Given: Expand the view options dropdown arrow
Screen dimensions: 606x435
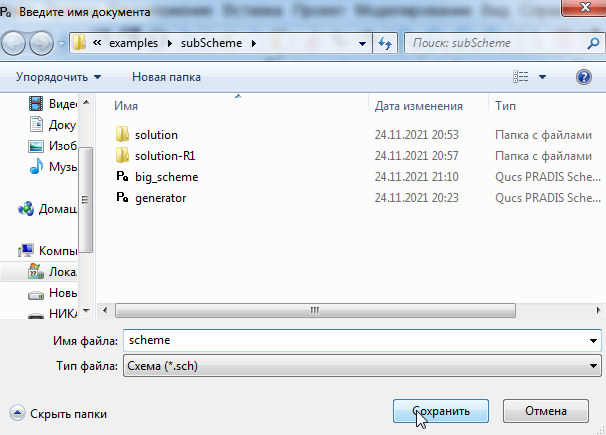Looking at the screenshot, I should [x=543, y=77].
